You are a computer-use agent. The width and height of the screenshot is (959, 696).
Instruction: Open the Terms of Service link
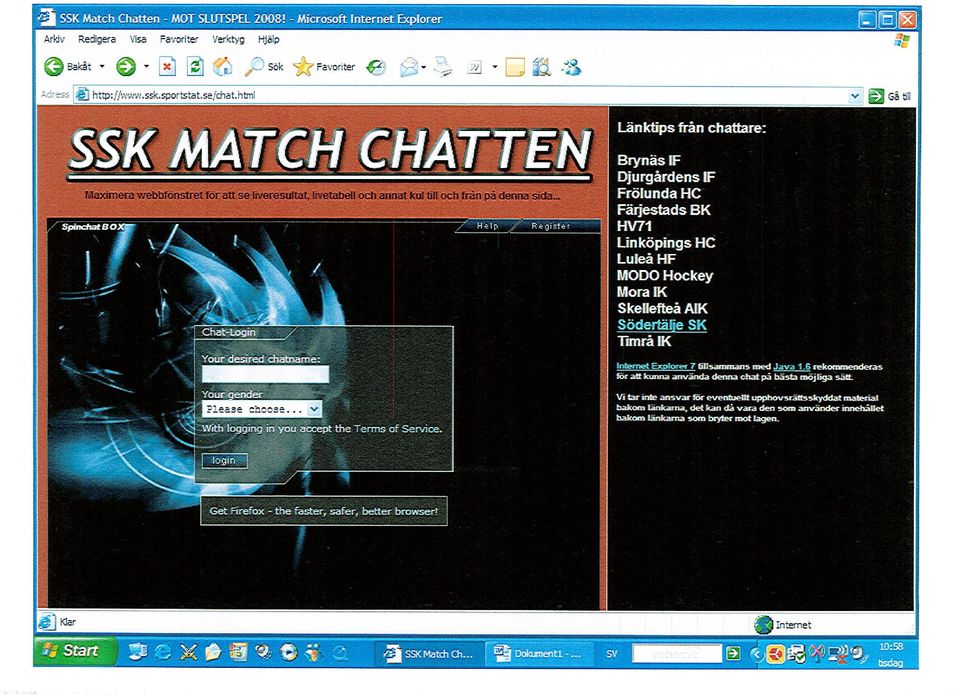coord(397,429)
